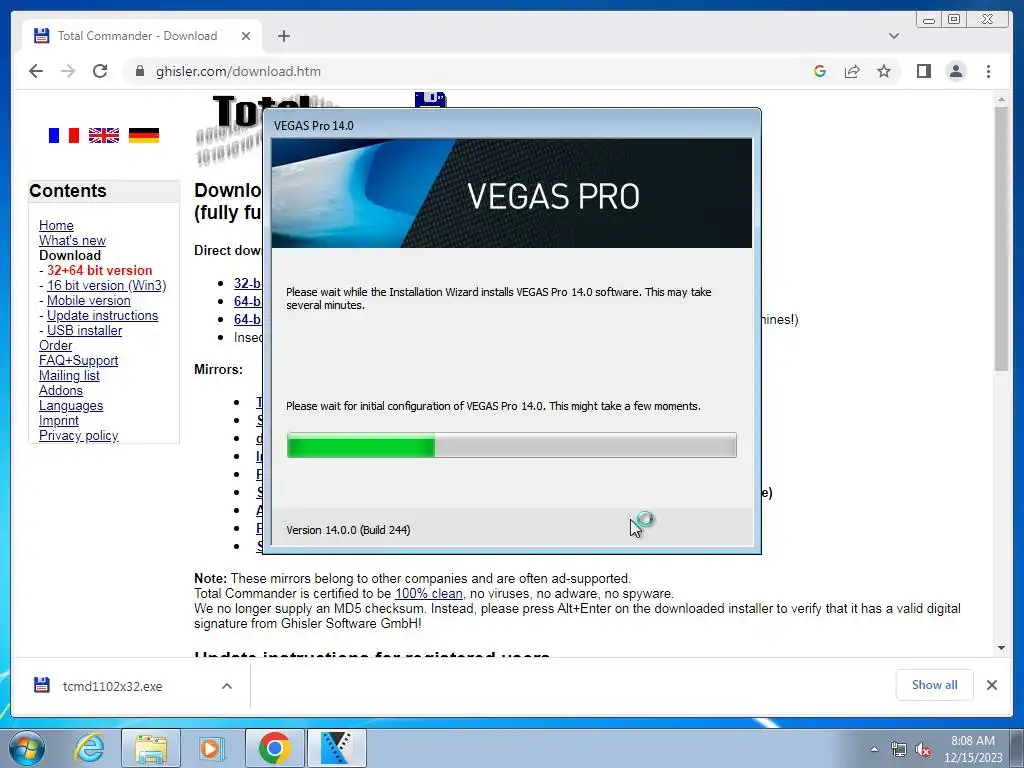Click Show all downloads

click(x=935, y=685)
